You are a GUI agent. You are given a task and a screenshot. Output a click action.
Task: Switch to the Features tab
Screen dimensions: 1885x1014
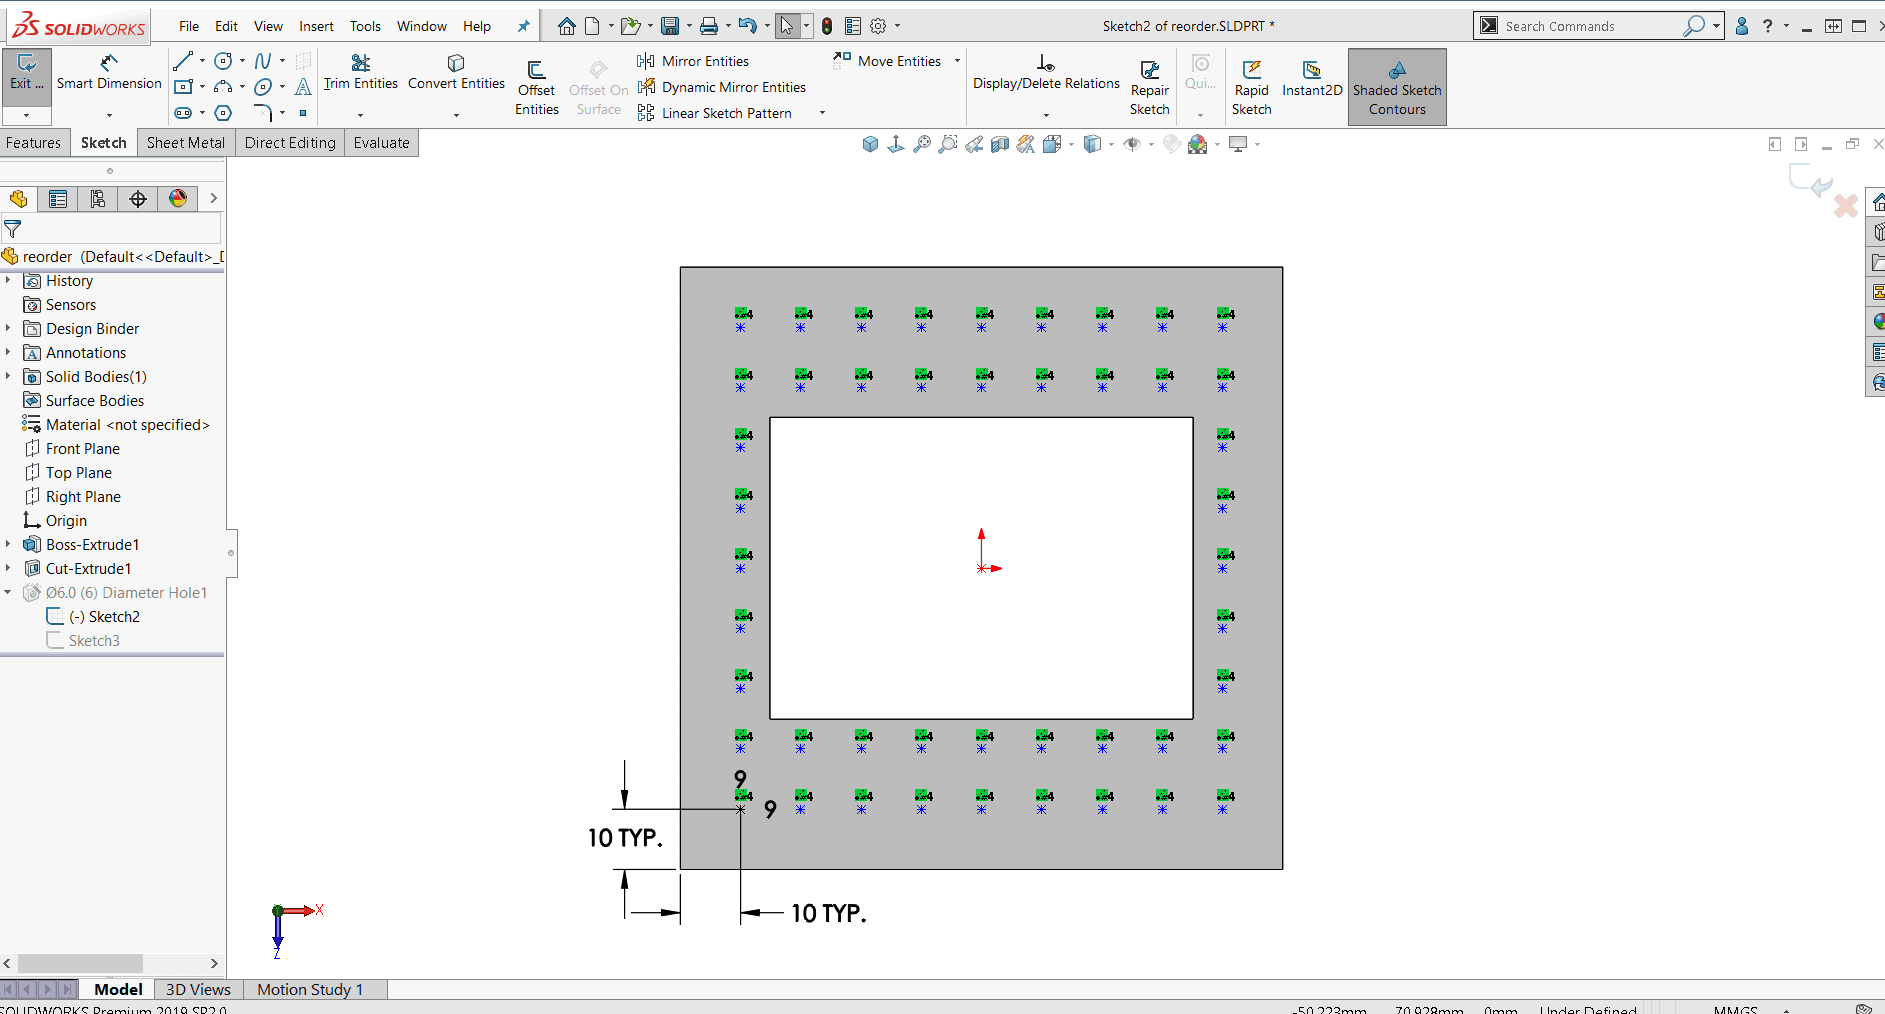click(x=34, y=143)
